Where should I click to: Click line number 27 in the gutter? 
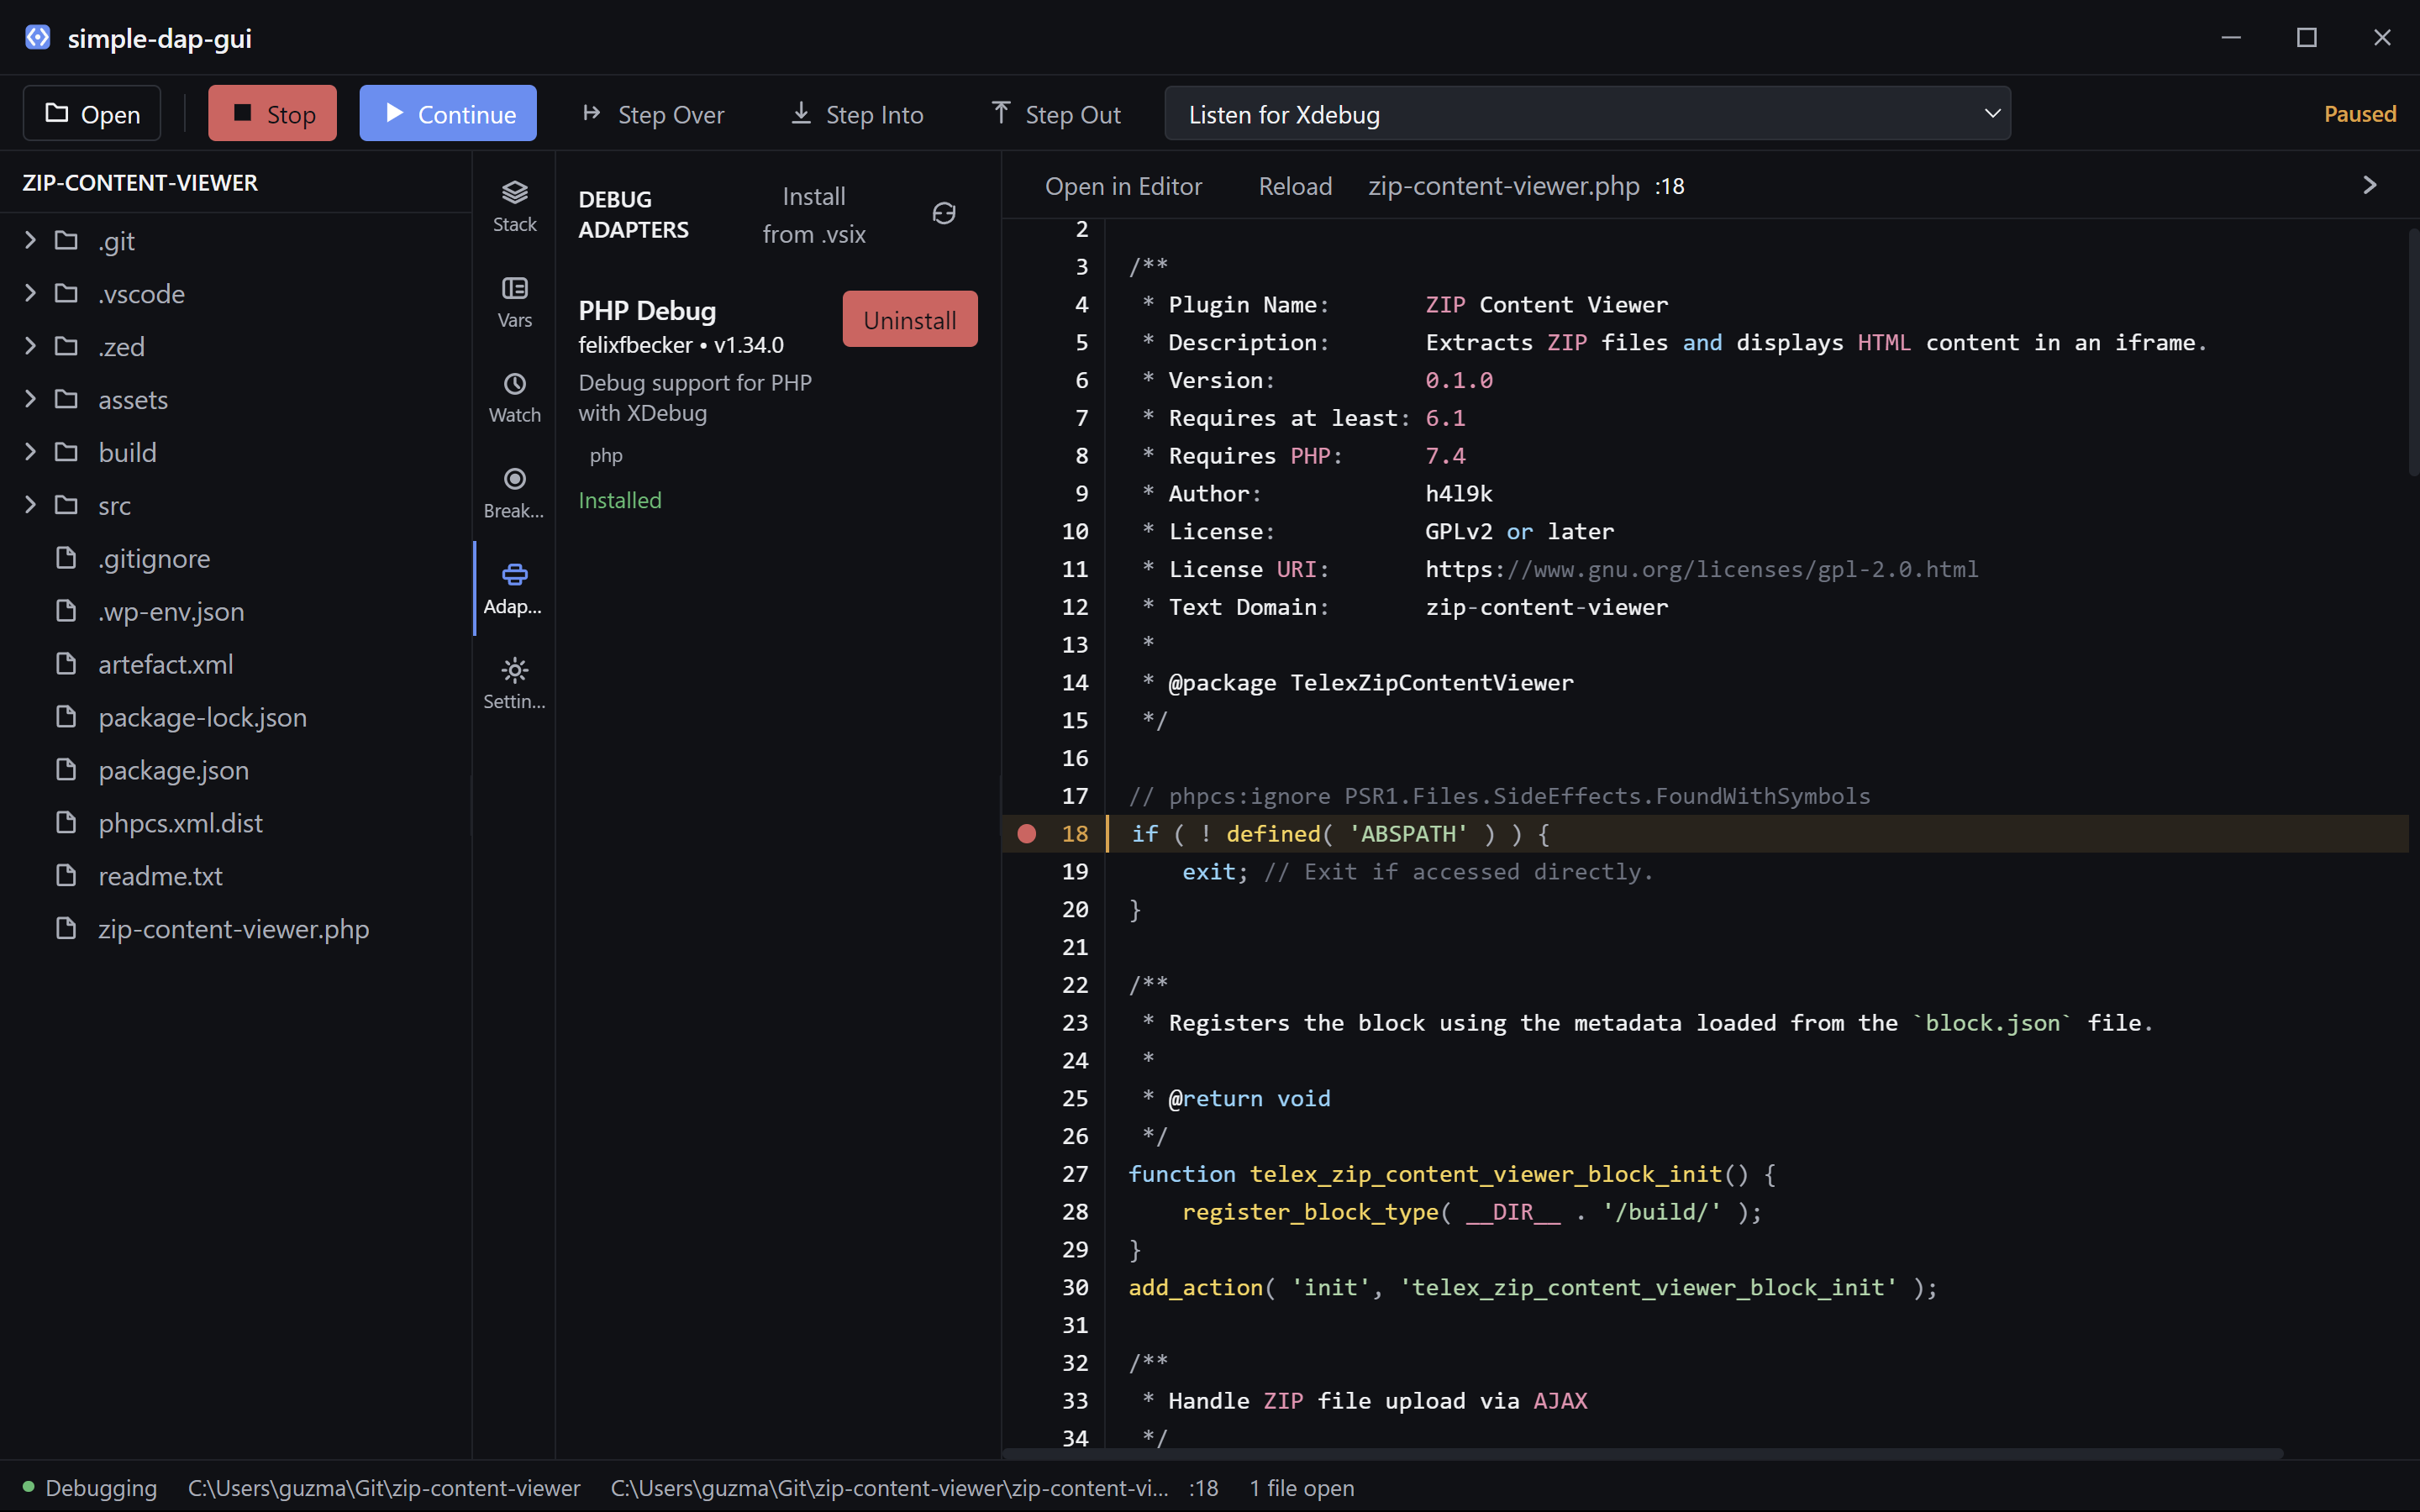tap(1075, 1174)
